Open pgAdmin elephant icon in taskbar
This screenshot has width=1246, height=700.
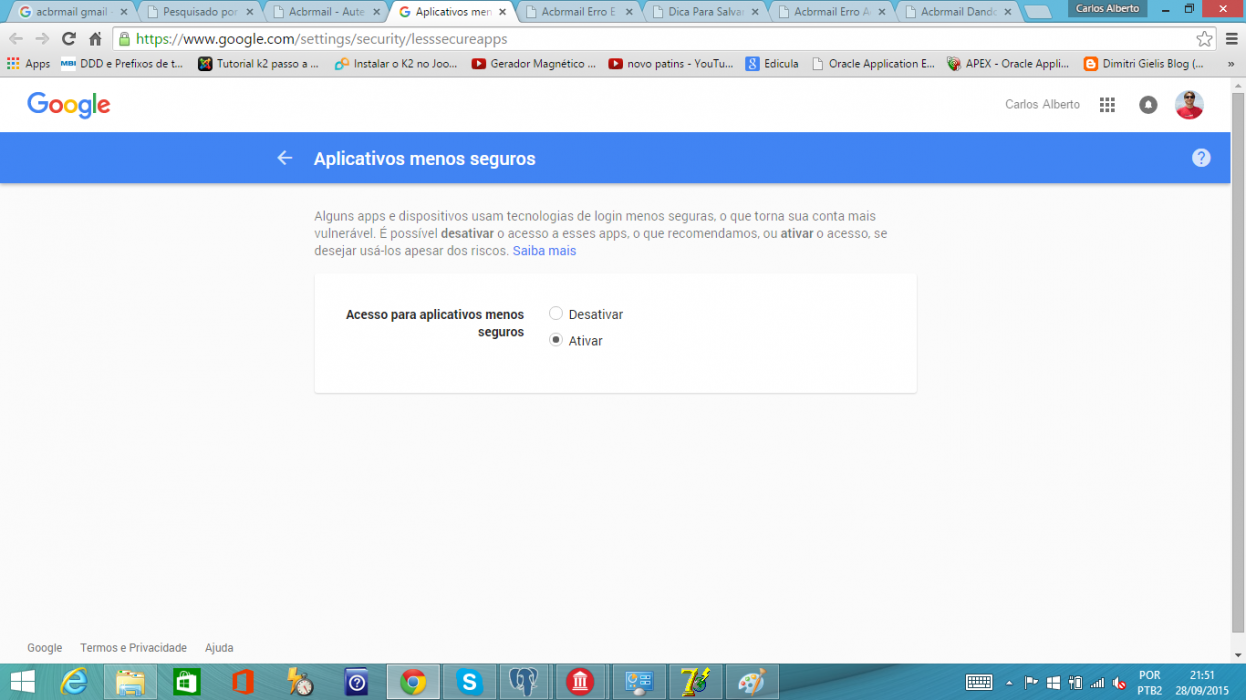pos(524,682)
